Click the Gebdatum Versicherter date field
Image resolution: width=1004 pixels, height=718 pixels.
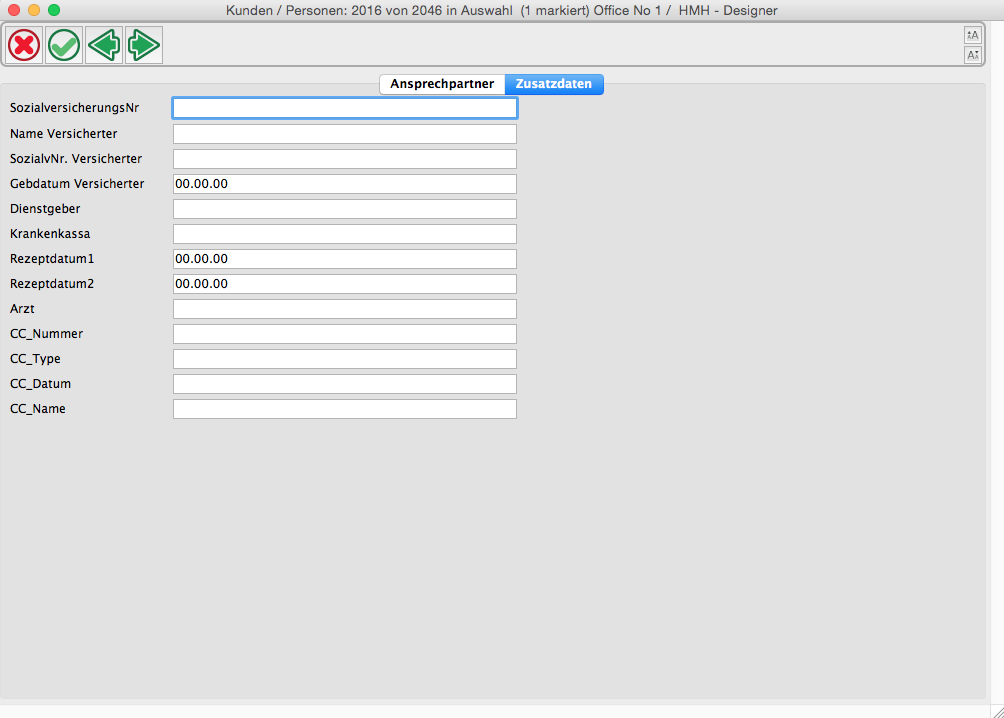(345, 184)
